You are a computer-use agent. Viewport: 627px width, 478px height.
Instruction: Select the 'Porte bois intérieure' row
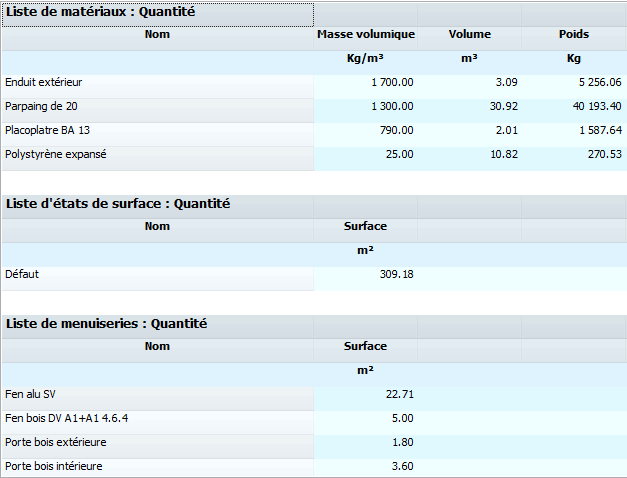point(158,468)
